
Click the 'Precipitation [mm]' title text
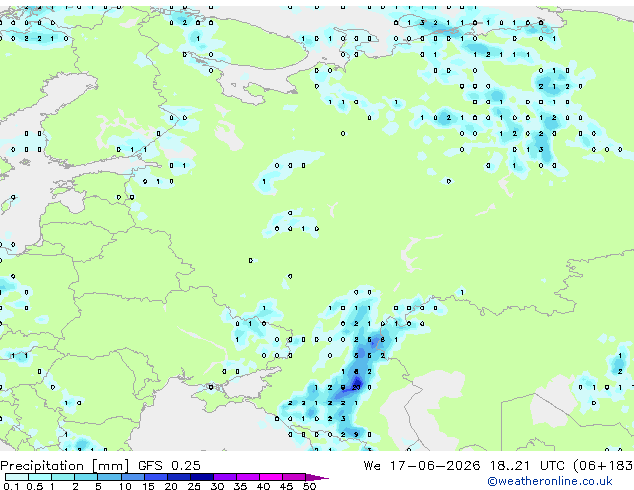tap(64, 466)
